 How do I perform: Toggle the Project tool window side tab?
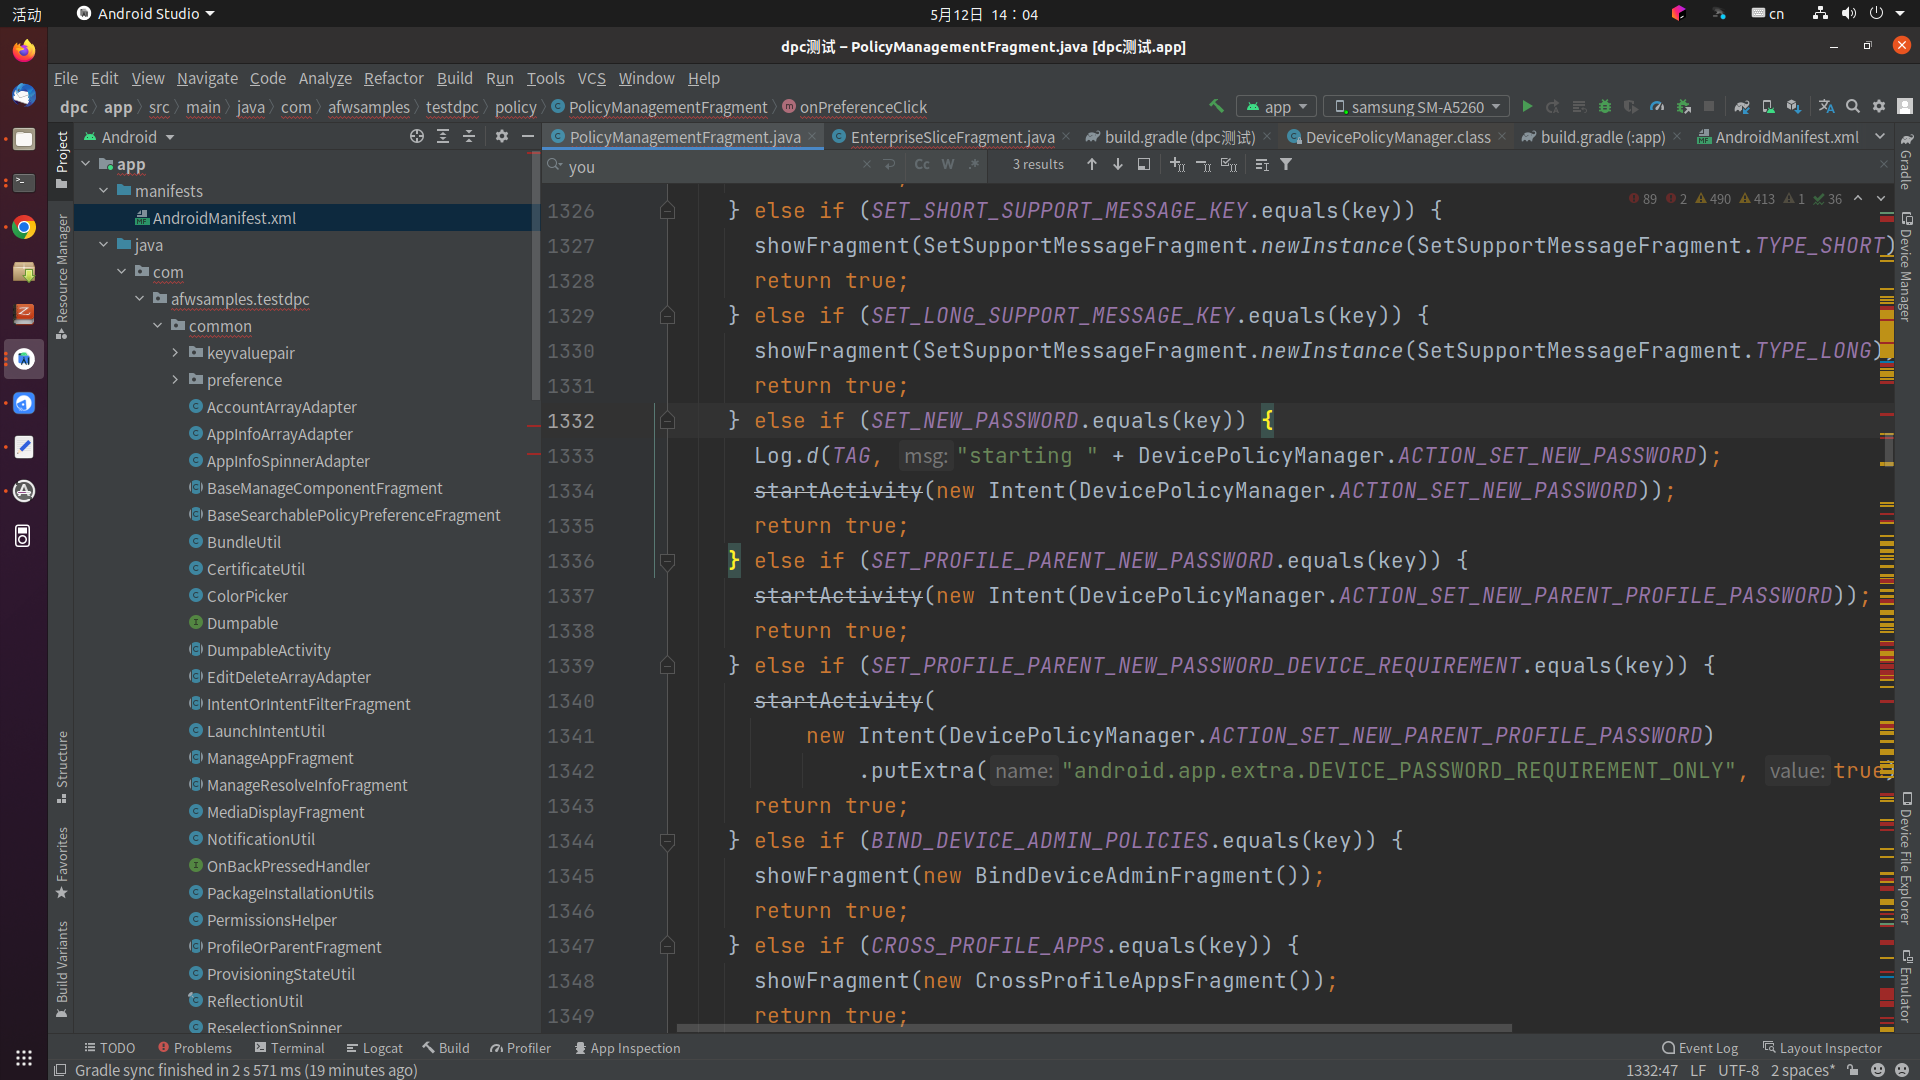(x=62, y=160)
